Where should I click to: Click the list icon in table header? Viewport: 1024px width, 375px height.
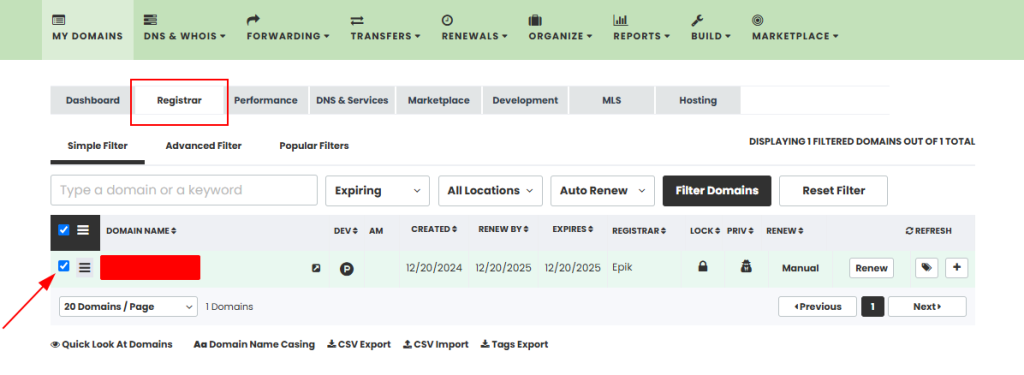coord(83,230)
